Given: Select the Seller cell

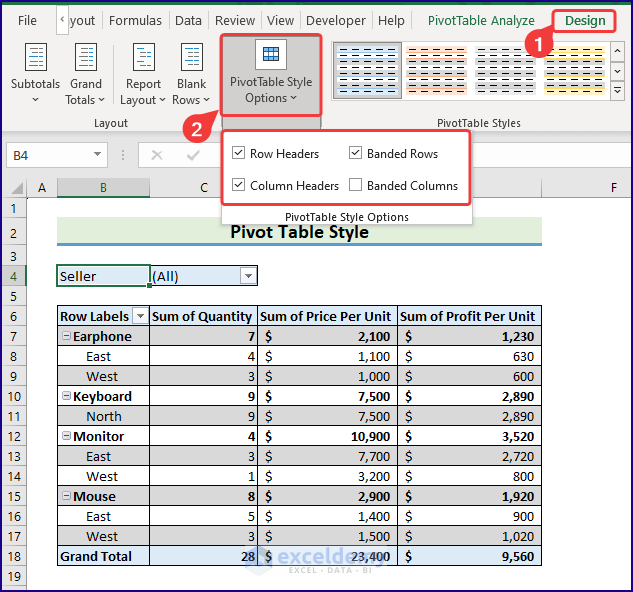Looking at the screenshot, I should point(103,276).
